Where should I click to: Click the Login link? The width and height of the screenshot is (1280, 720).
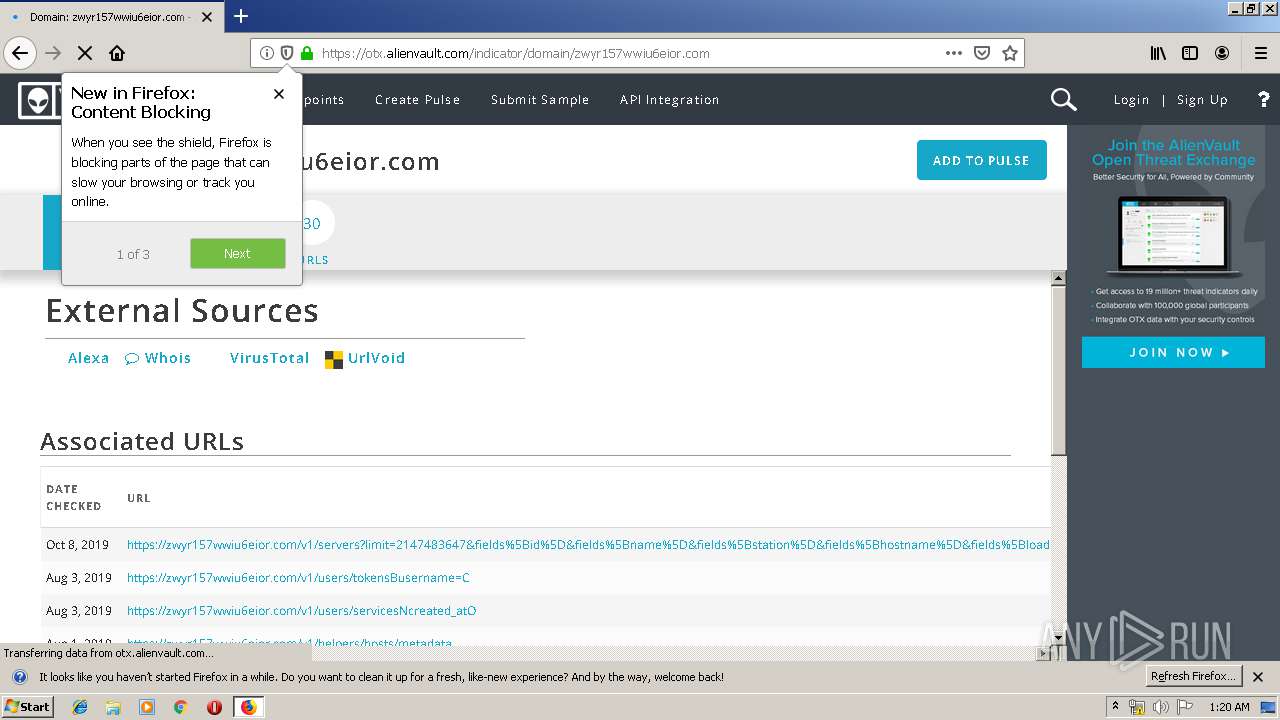click(x=1131, y=99)
